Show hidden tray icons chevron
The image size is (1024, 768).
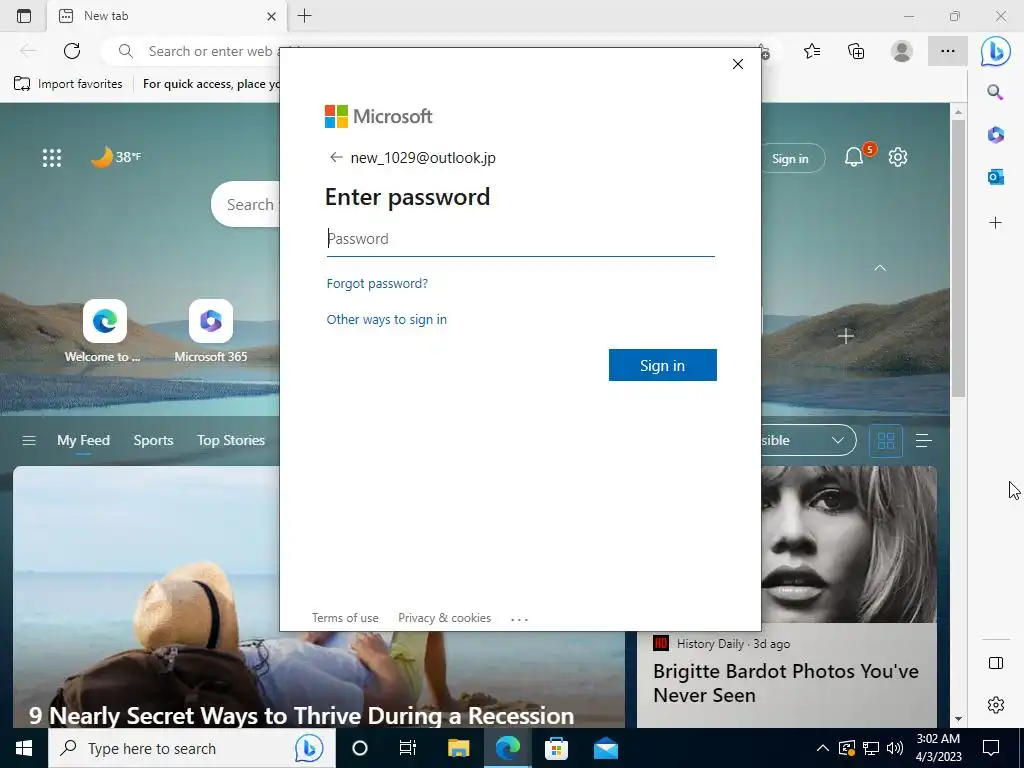click(x=823, y=748)
